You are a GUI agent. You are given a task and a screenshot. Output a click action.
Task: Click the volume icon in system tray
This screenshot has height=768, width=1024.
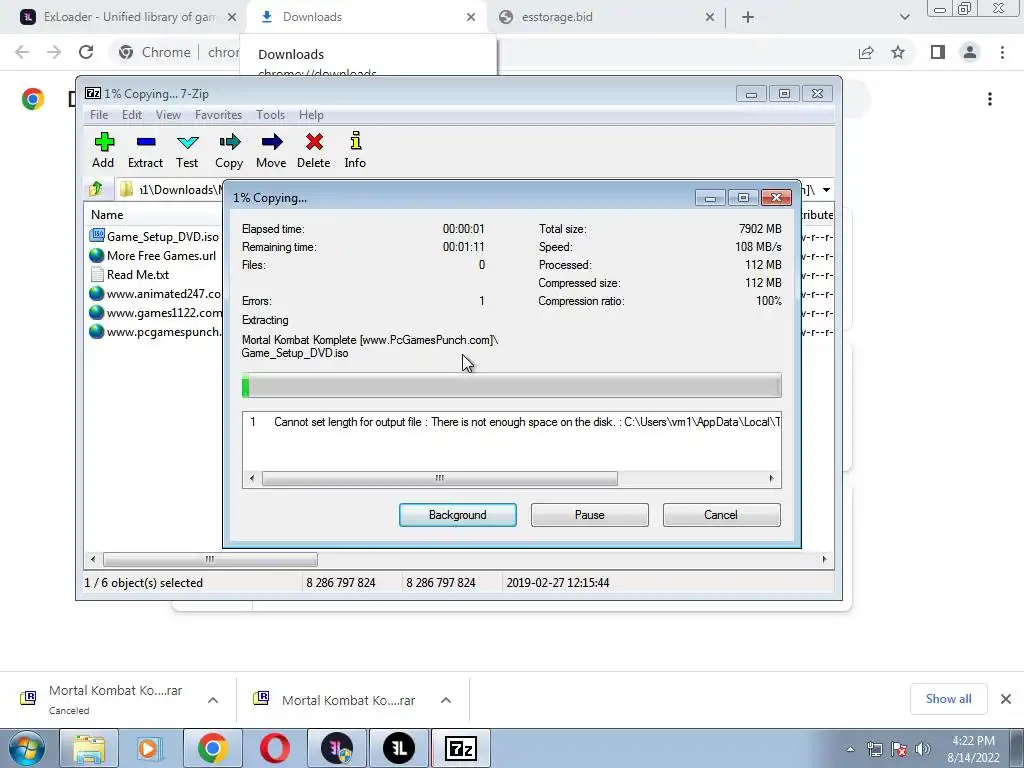(x=922, y=749)
